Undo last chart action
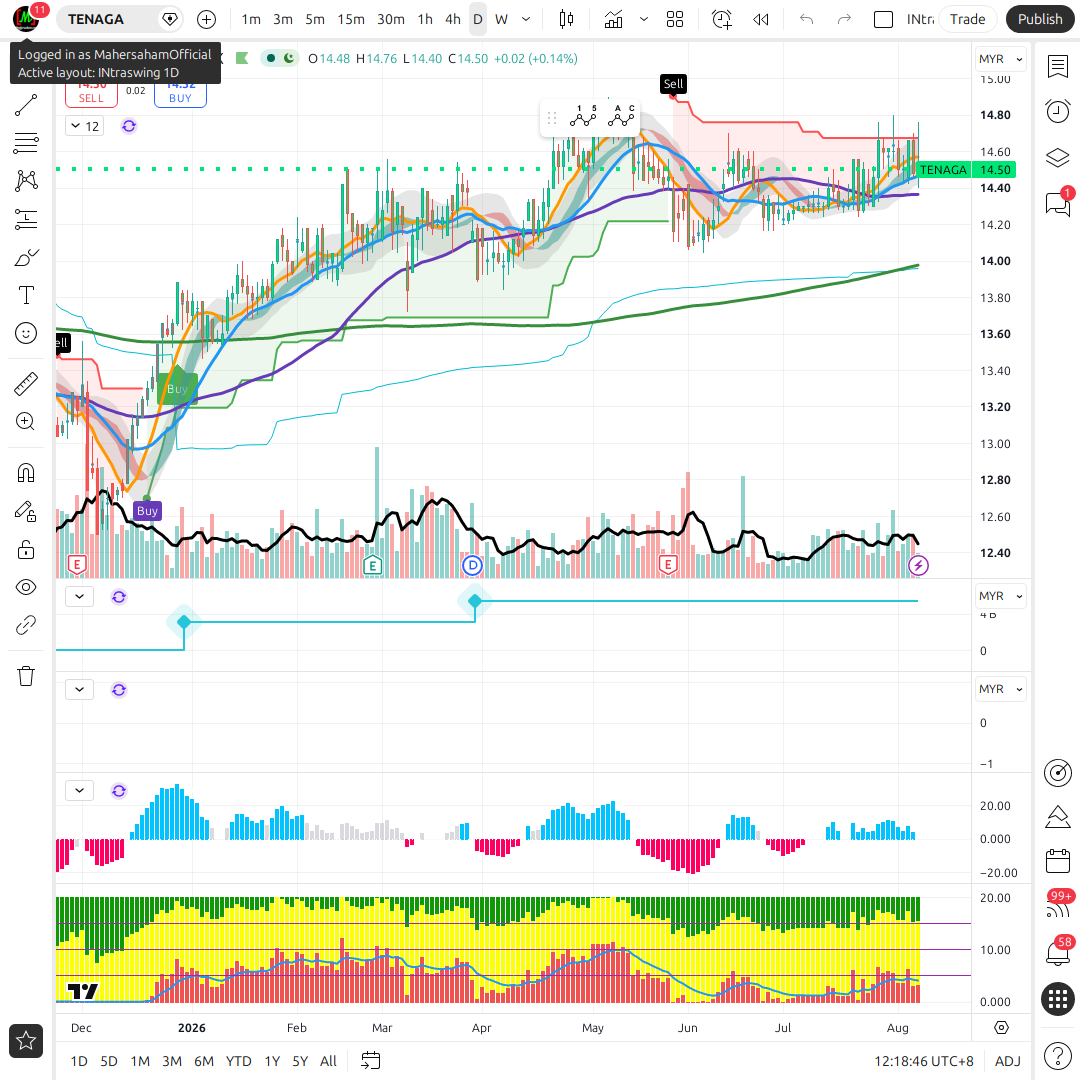 (807, 19)
